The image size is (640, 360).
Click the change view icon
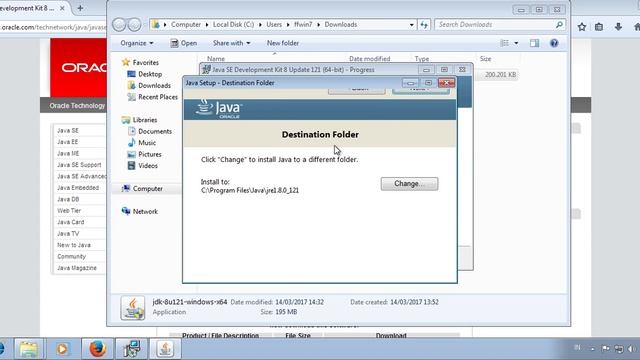(504, 43)
